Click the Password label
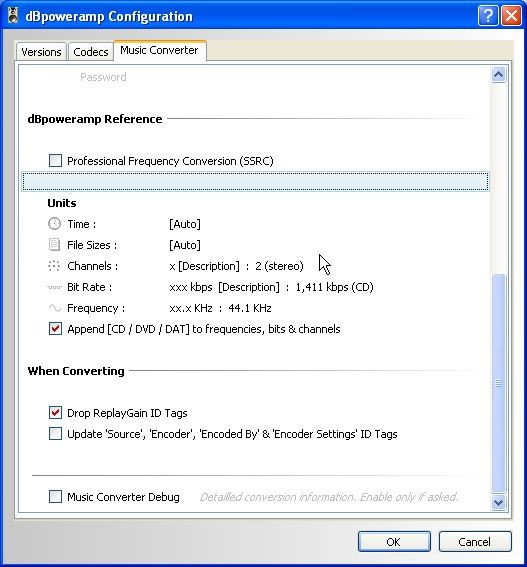The height and width of the screenshot is (567, 527). pyautogui.click(x=103, y=77)
